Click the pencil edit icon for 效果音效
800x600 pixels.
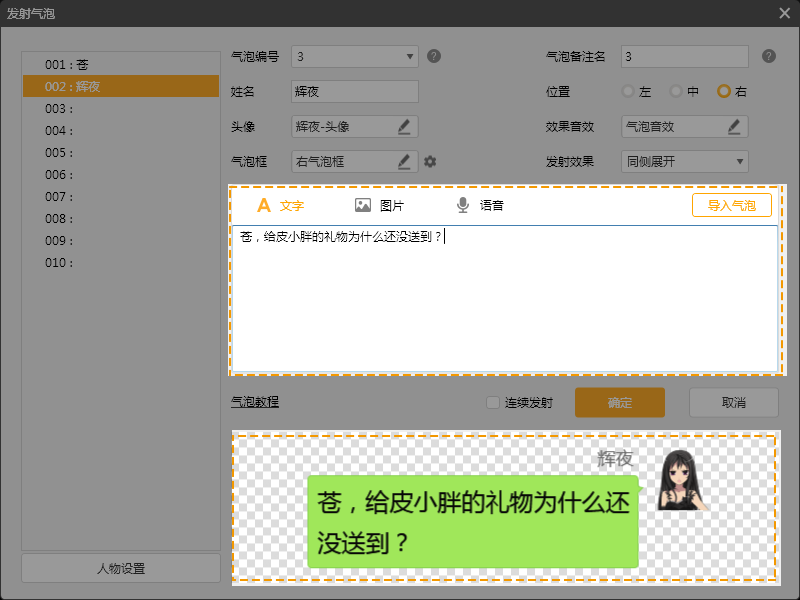point(734,127)
